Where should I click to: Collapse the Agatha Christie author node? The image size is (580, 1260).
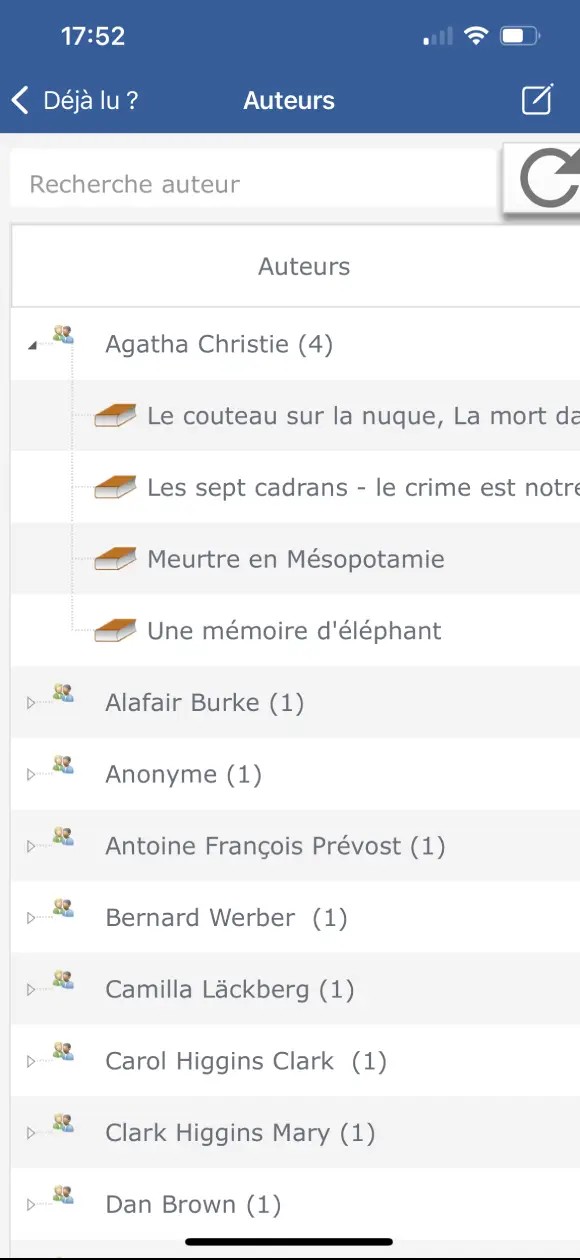tap(31, 345)
